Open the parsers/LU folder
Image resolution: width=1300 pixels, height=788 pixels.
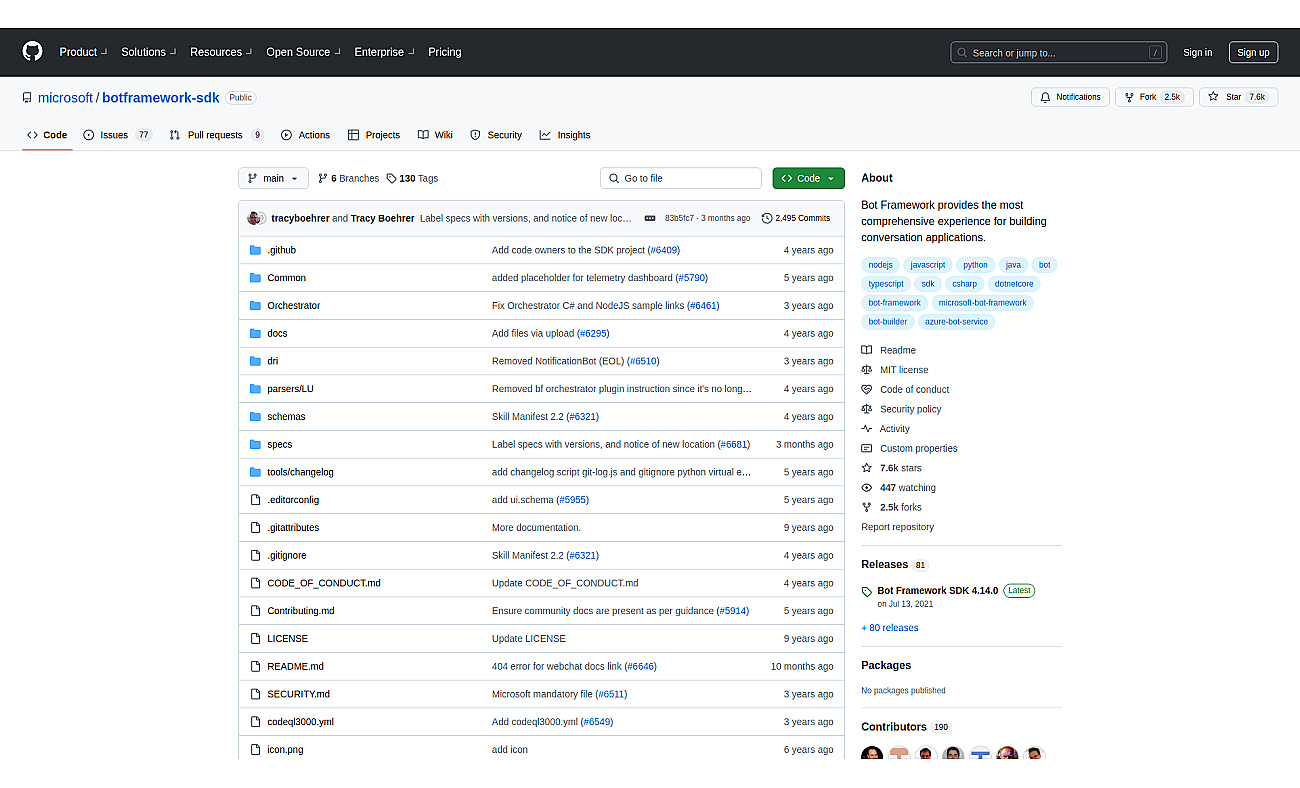(290, 389)
